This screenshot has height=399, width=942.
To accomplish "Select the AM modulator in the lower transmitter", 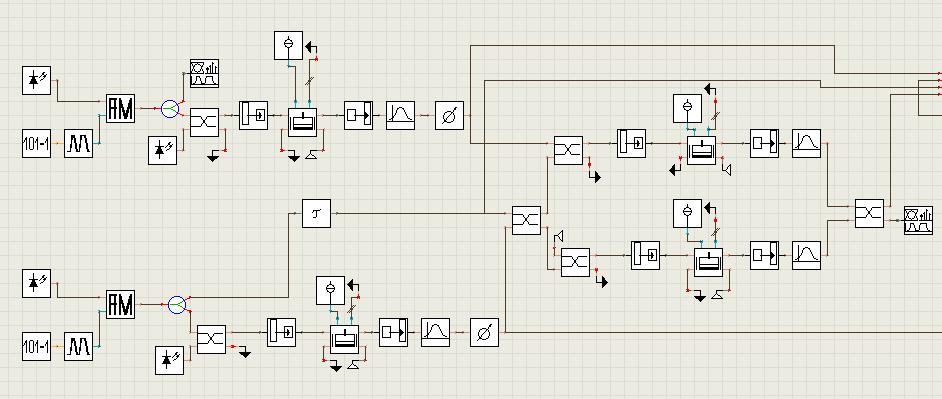I will (120, 305).
